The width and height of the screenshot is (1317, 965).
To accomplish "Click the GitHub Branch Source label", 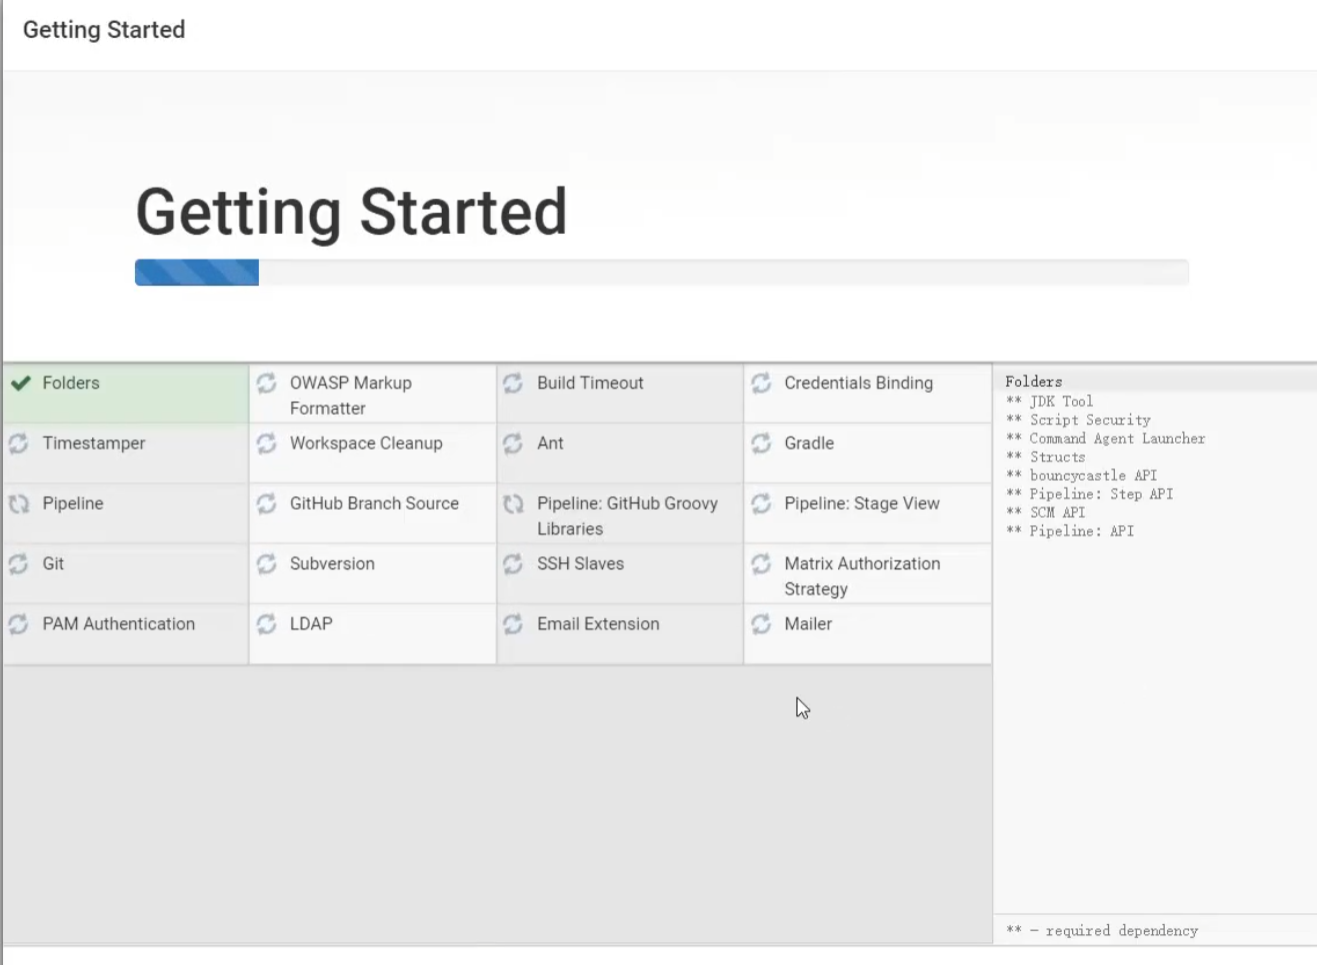I will tap(374, 503).
